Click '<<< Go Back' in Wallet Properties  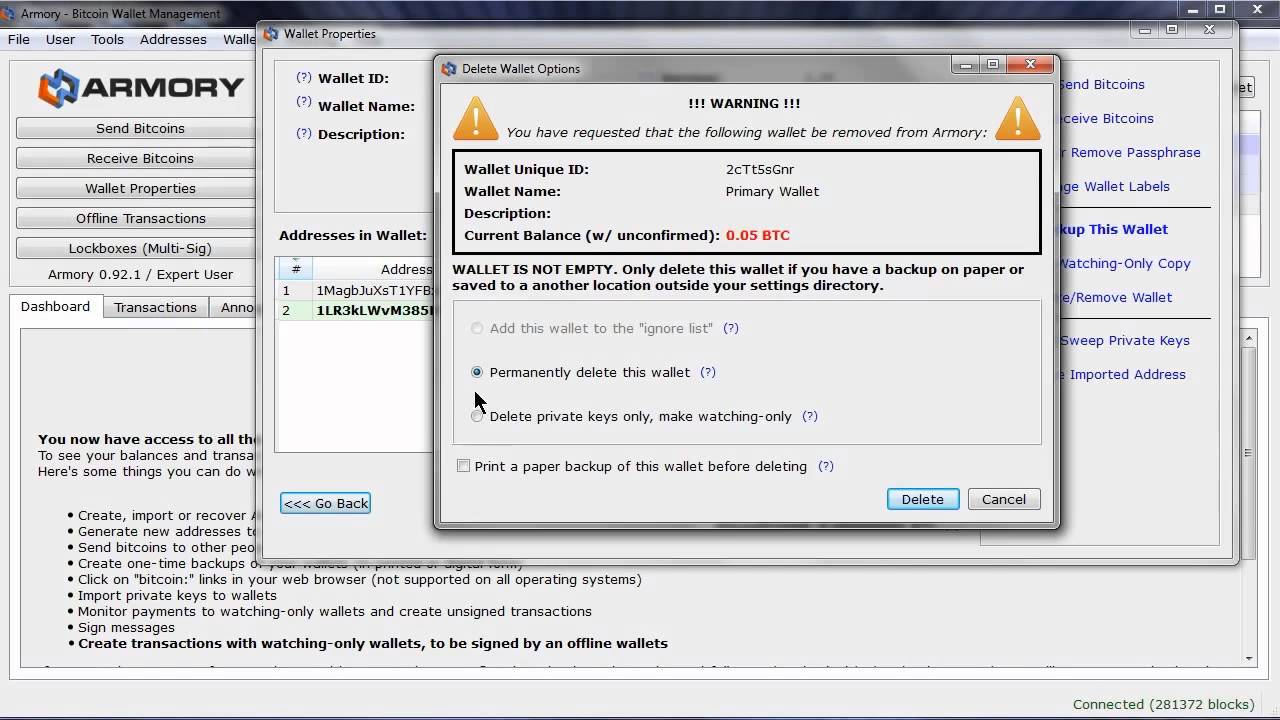326,503
